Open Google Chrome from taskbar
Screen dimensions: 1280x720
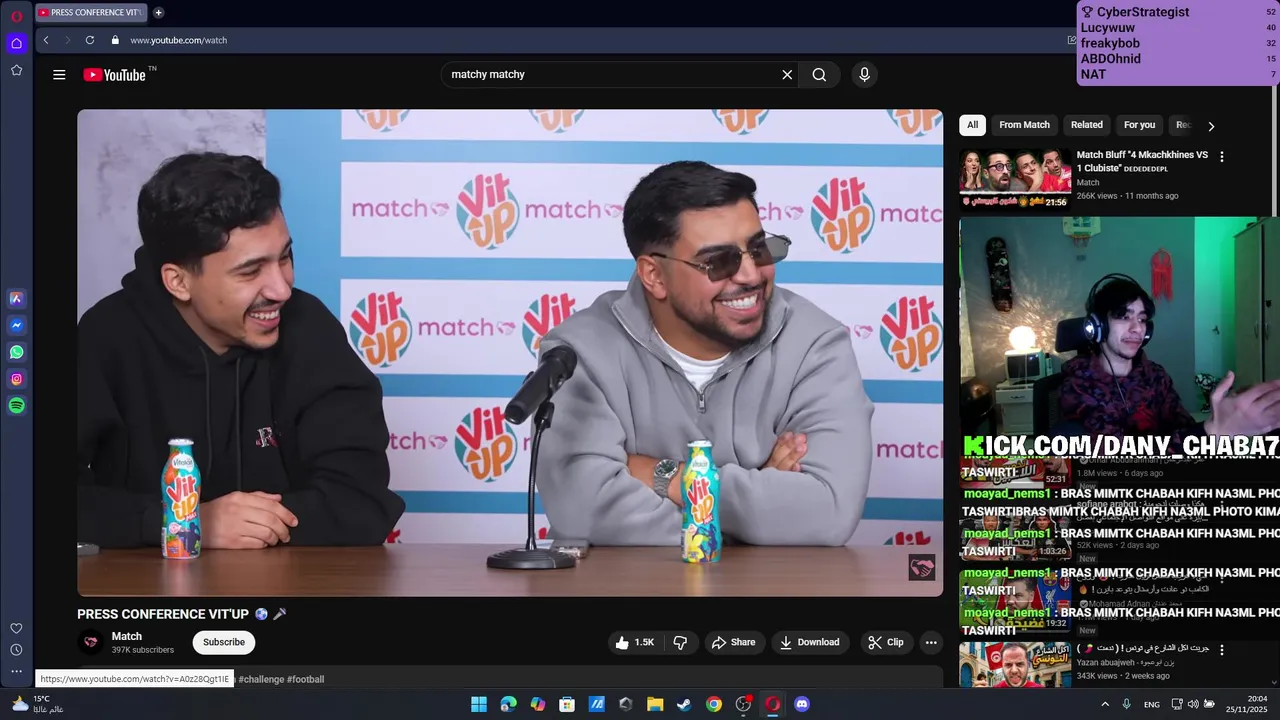pos(714,704)
